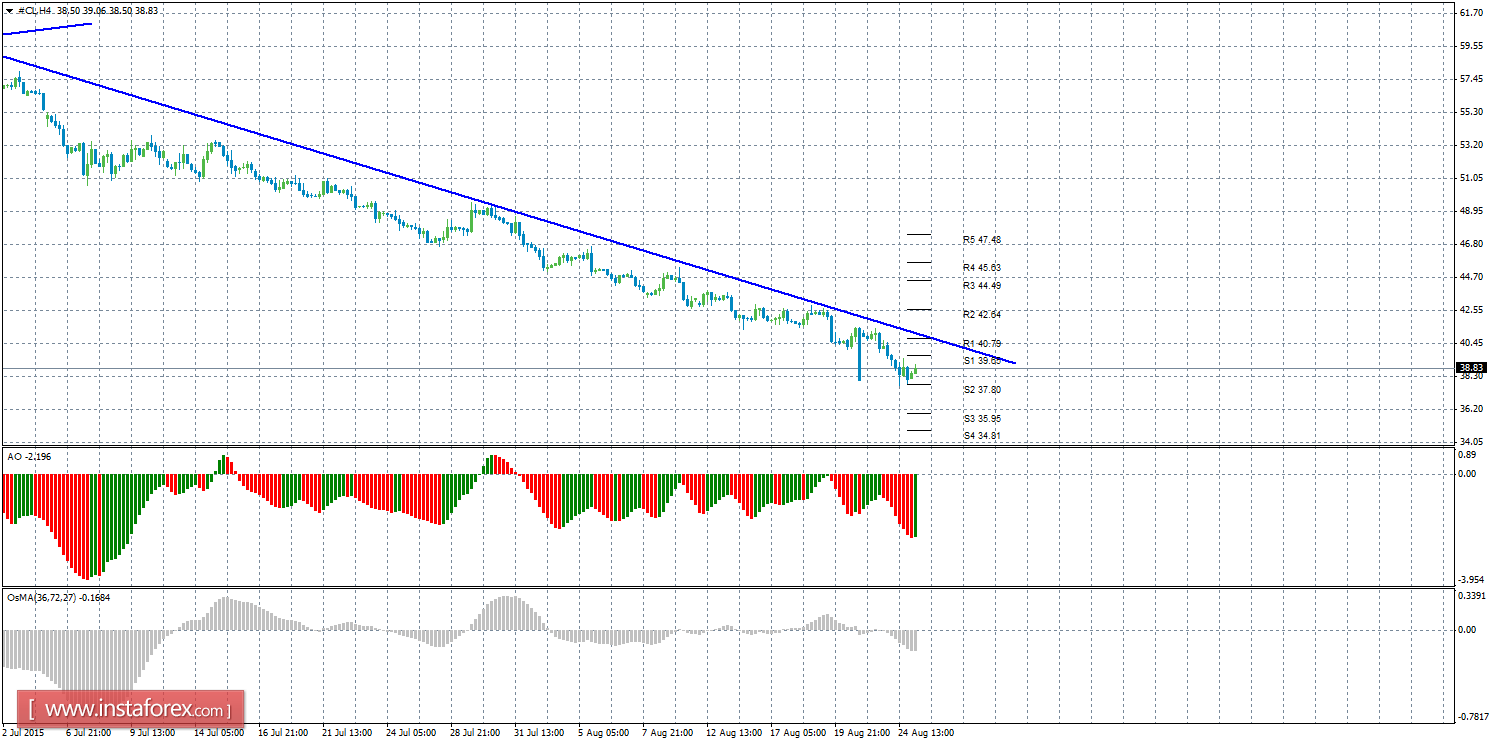Click the 53.20 price axis label
This screenshot has width=1494, height=741.
click(1471, 145)
